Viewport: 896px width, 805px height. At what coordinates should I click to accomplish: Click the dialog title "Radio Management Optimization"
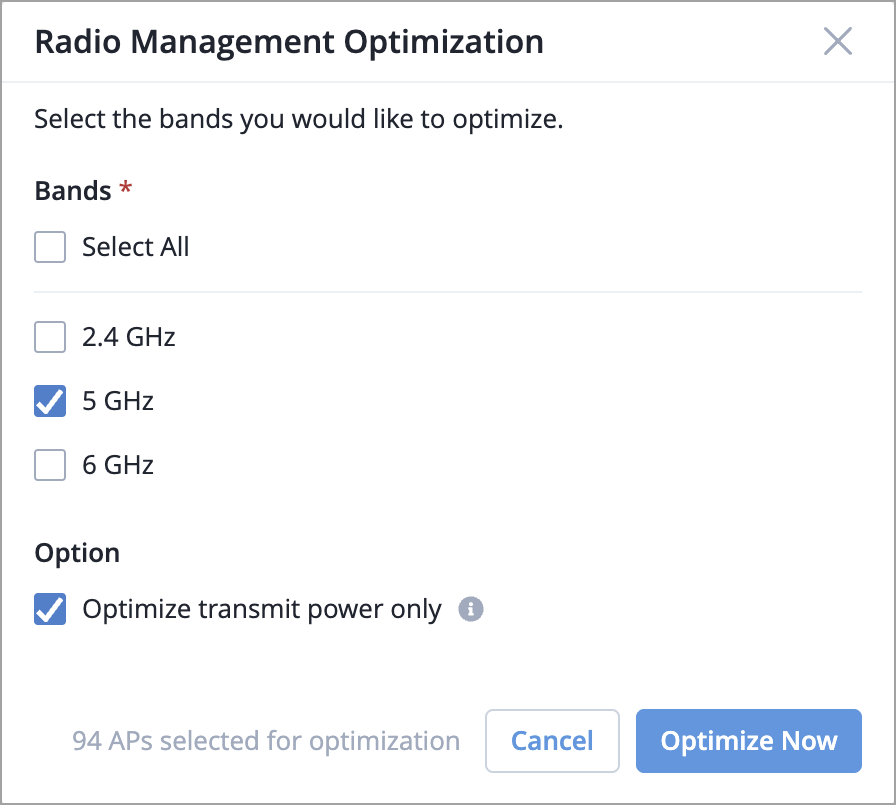289,42
